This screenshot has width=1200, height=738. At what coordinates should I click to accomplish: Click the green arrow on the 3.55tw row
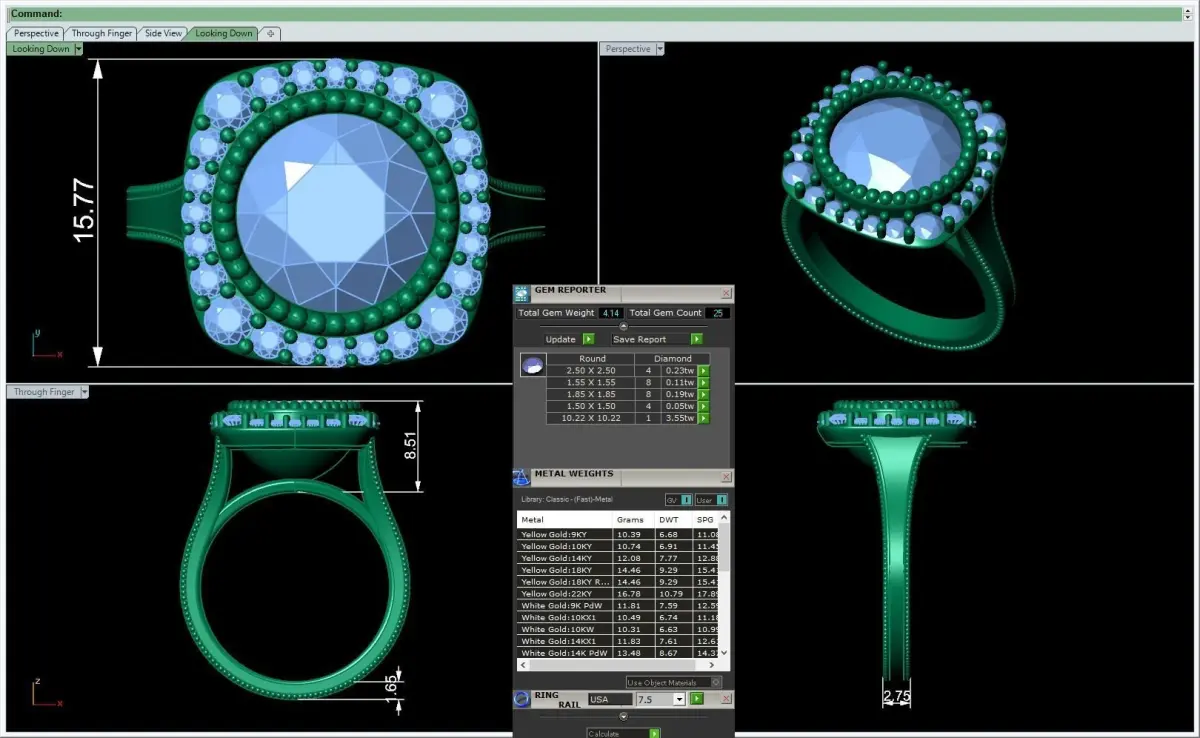(704, 418)
